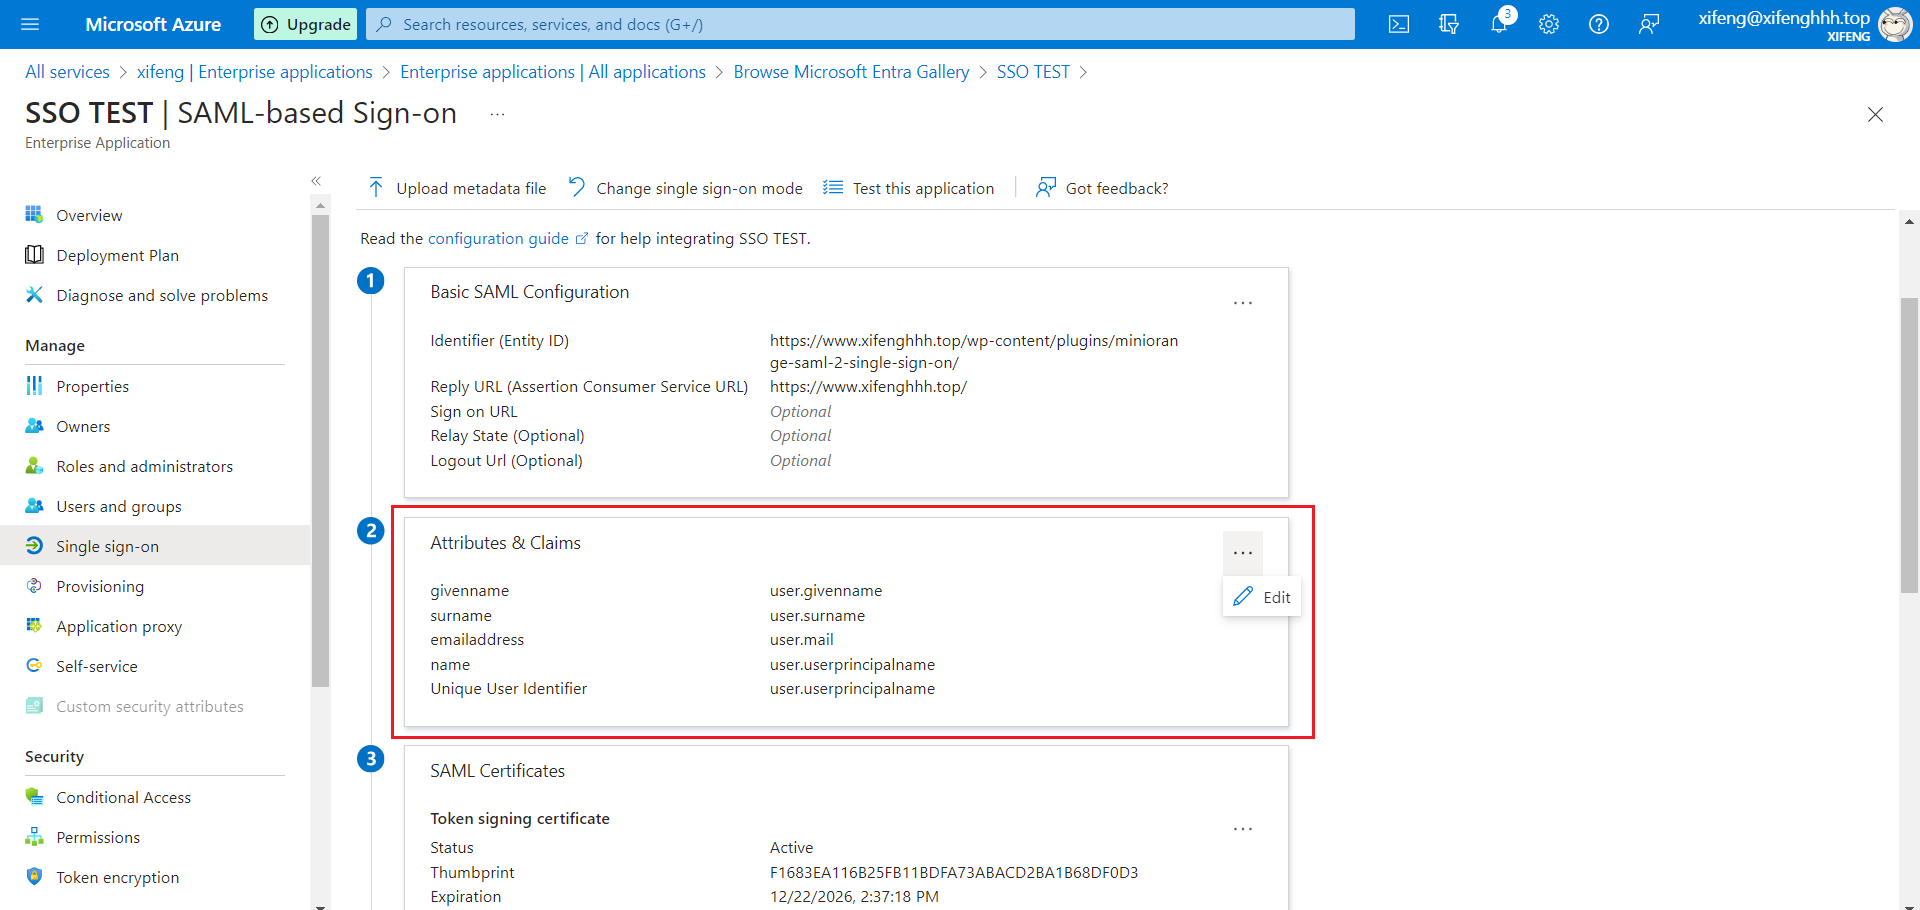Viewport: 1920px width, 910px height.
Task: Click the Permissions icon
Action: (x=34, y=836)
